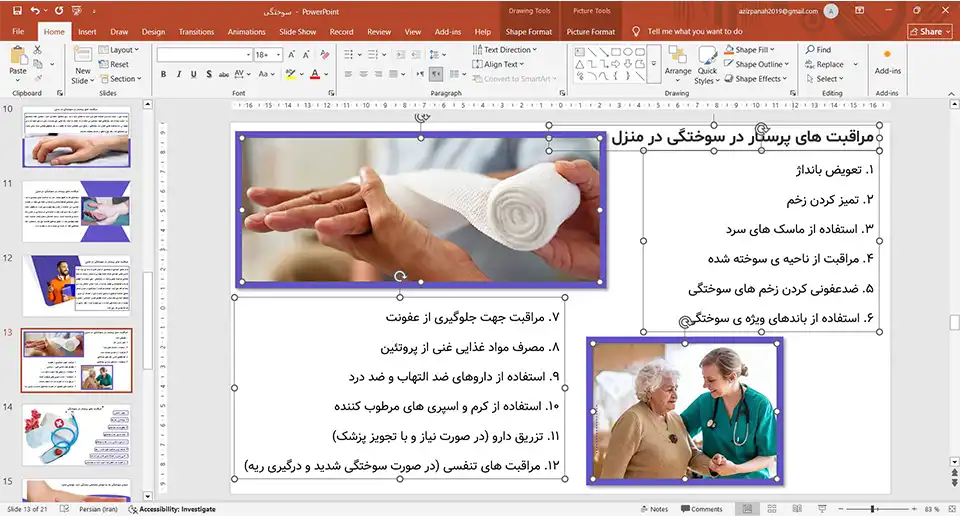Toggle Justify alignment in the Paragraph group

pyautogui.click(x=394, y=74)
